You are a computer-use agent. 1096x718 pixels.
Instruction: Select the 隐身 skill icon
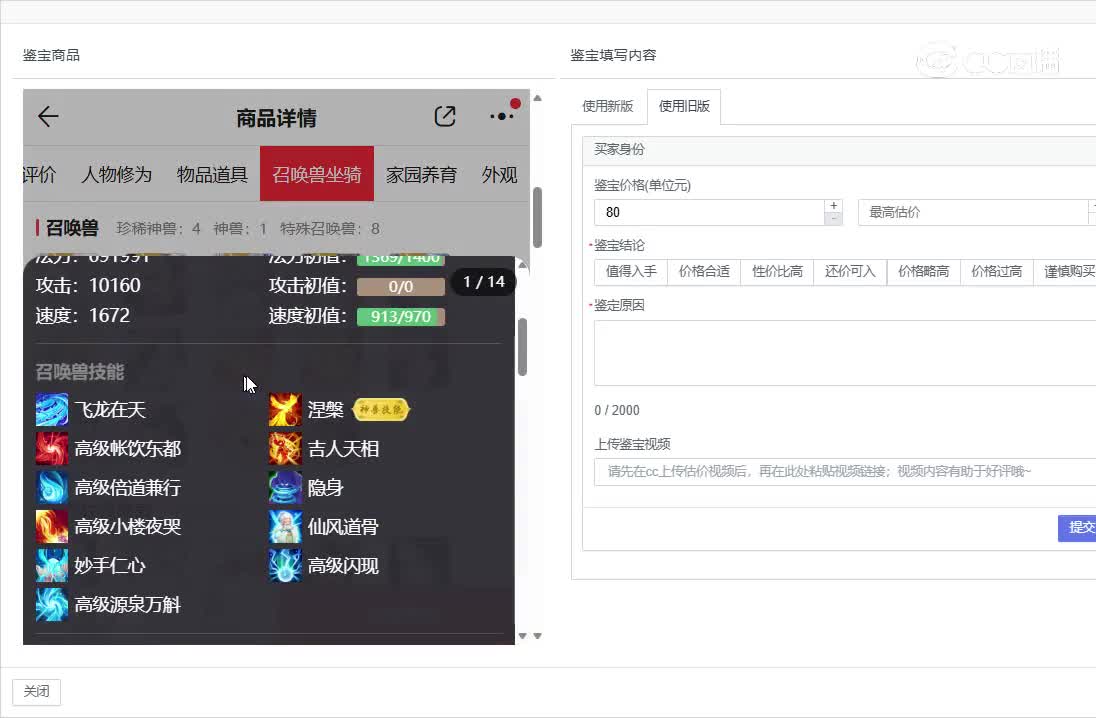285,487
